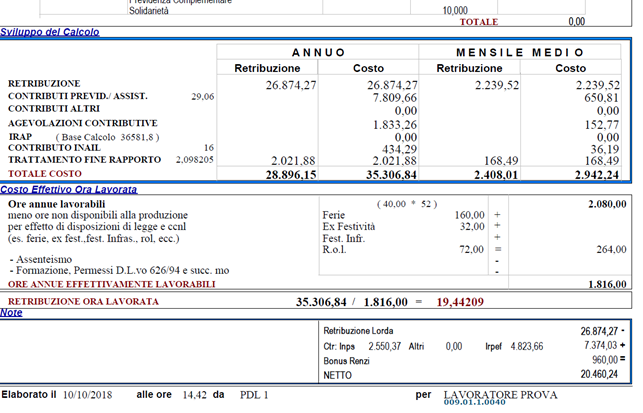Select employee name LAVORATORE PROVA
Viewport: 643px width, 413px height.
coord(501,395)
